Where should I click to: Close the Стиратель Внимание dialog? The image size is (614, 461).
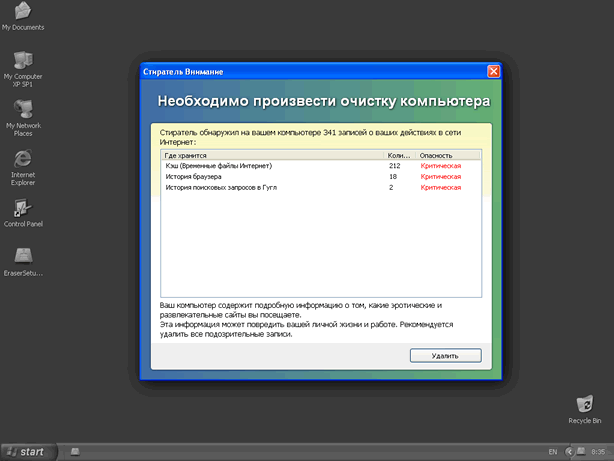493,72
